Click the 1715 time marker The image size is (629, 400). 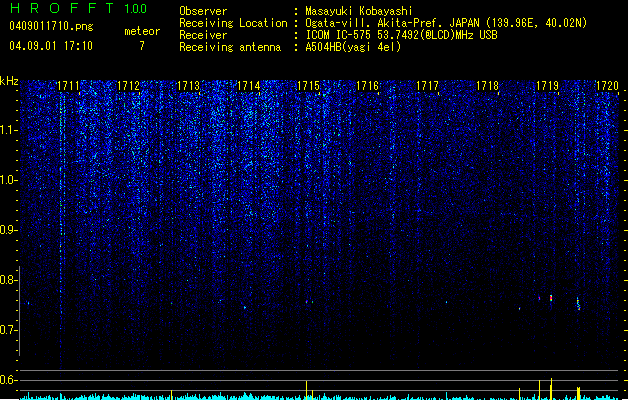(308, 86)
